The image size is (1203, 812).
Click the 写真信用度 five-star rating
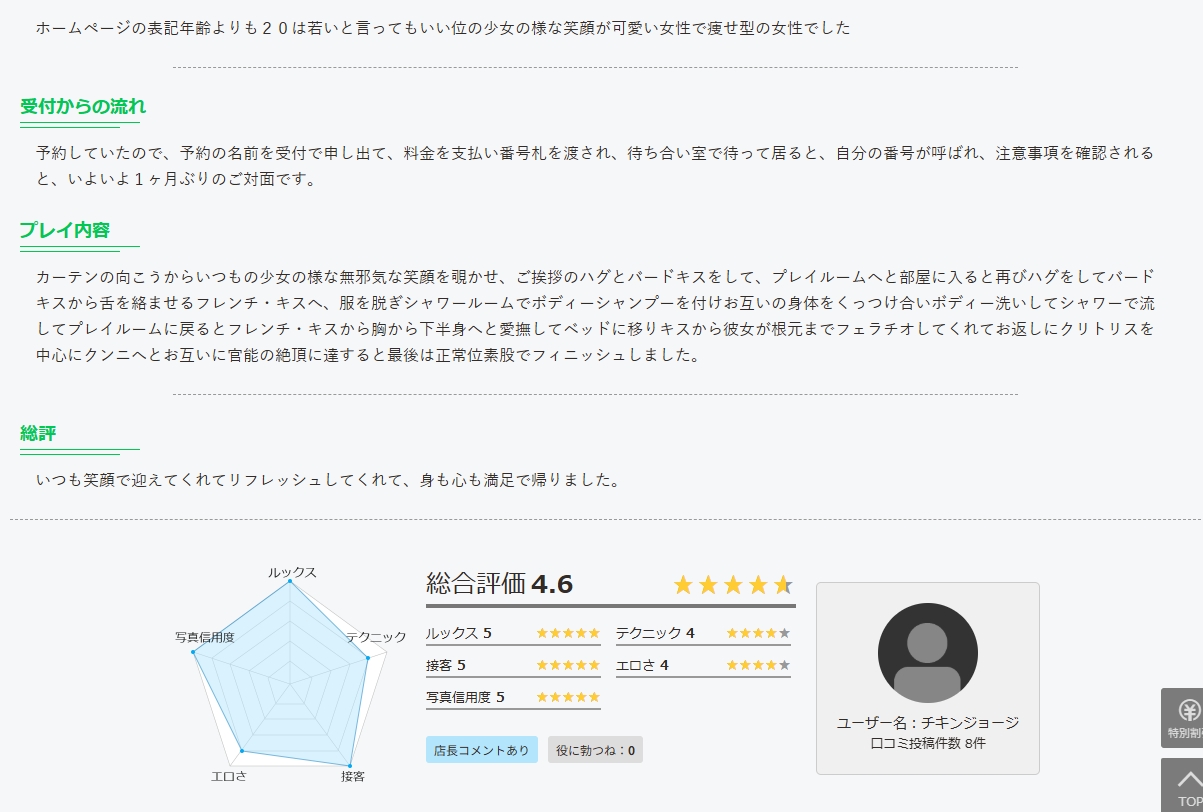pyautogui.click(x=567, y=697)
